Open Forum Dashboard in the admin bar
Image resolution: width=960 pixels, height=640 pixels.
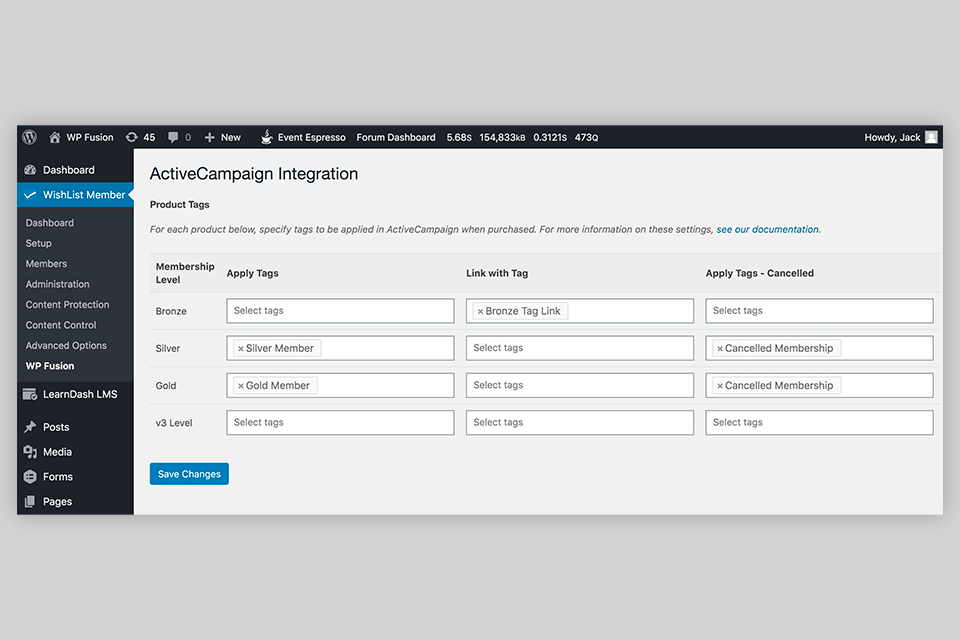pyautogui.click(x=396, y=137)
